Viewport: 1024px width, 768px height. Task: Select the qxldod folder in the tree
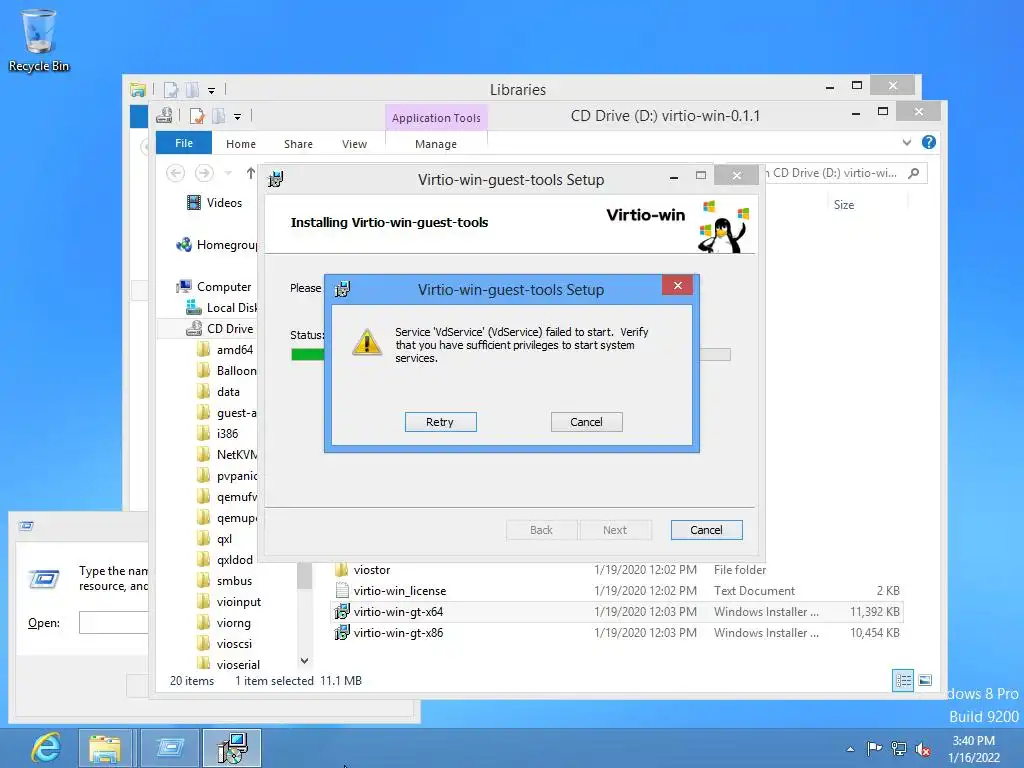click(225, 560)
